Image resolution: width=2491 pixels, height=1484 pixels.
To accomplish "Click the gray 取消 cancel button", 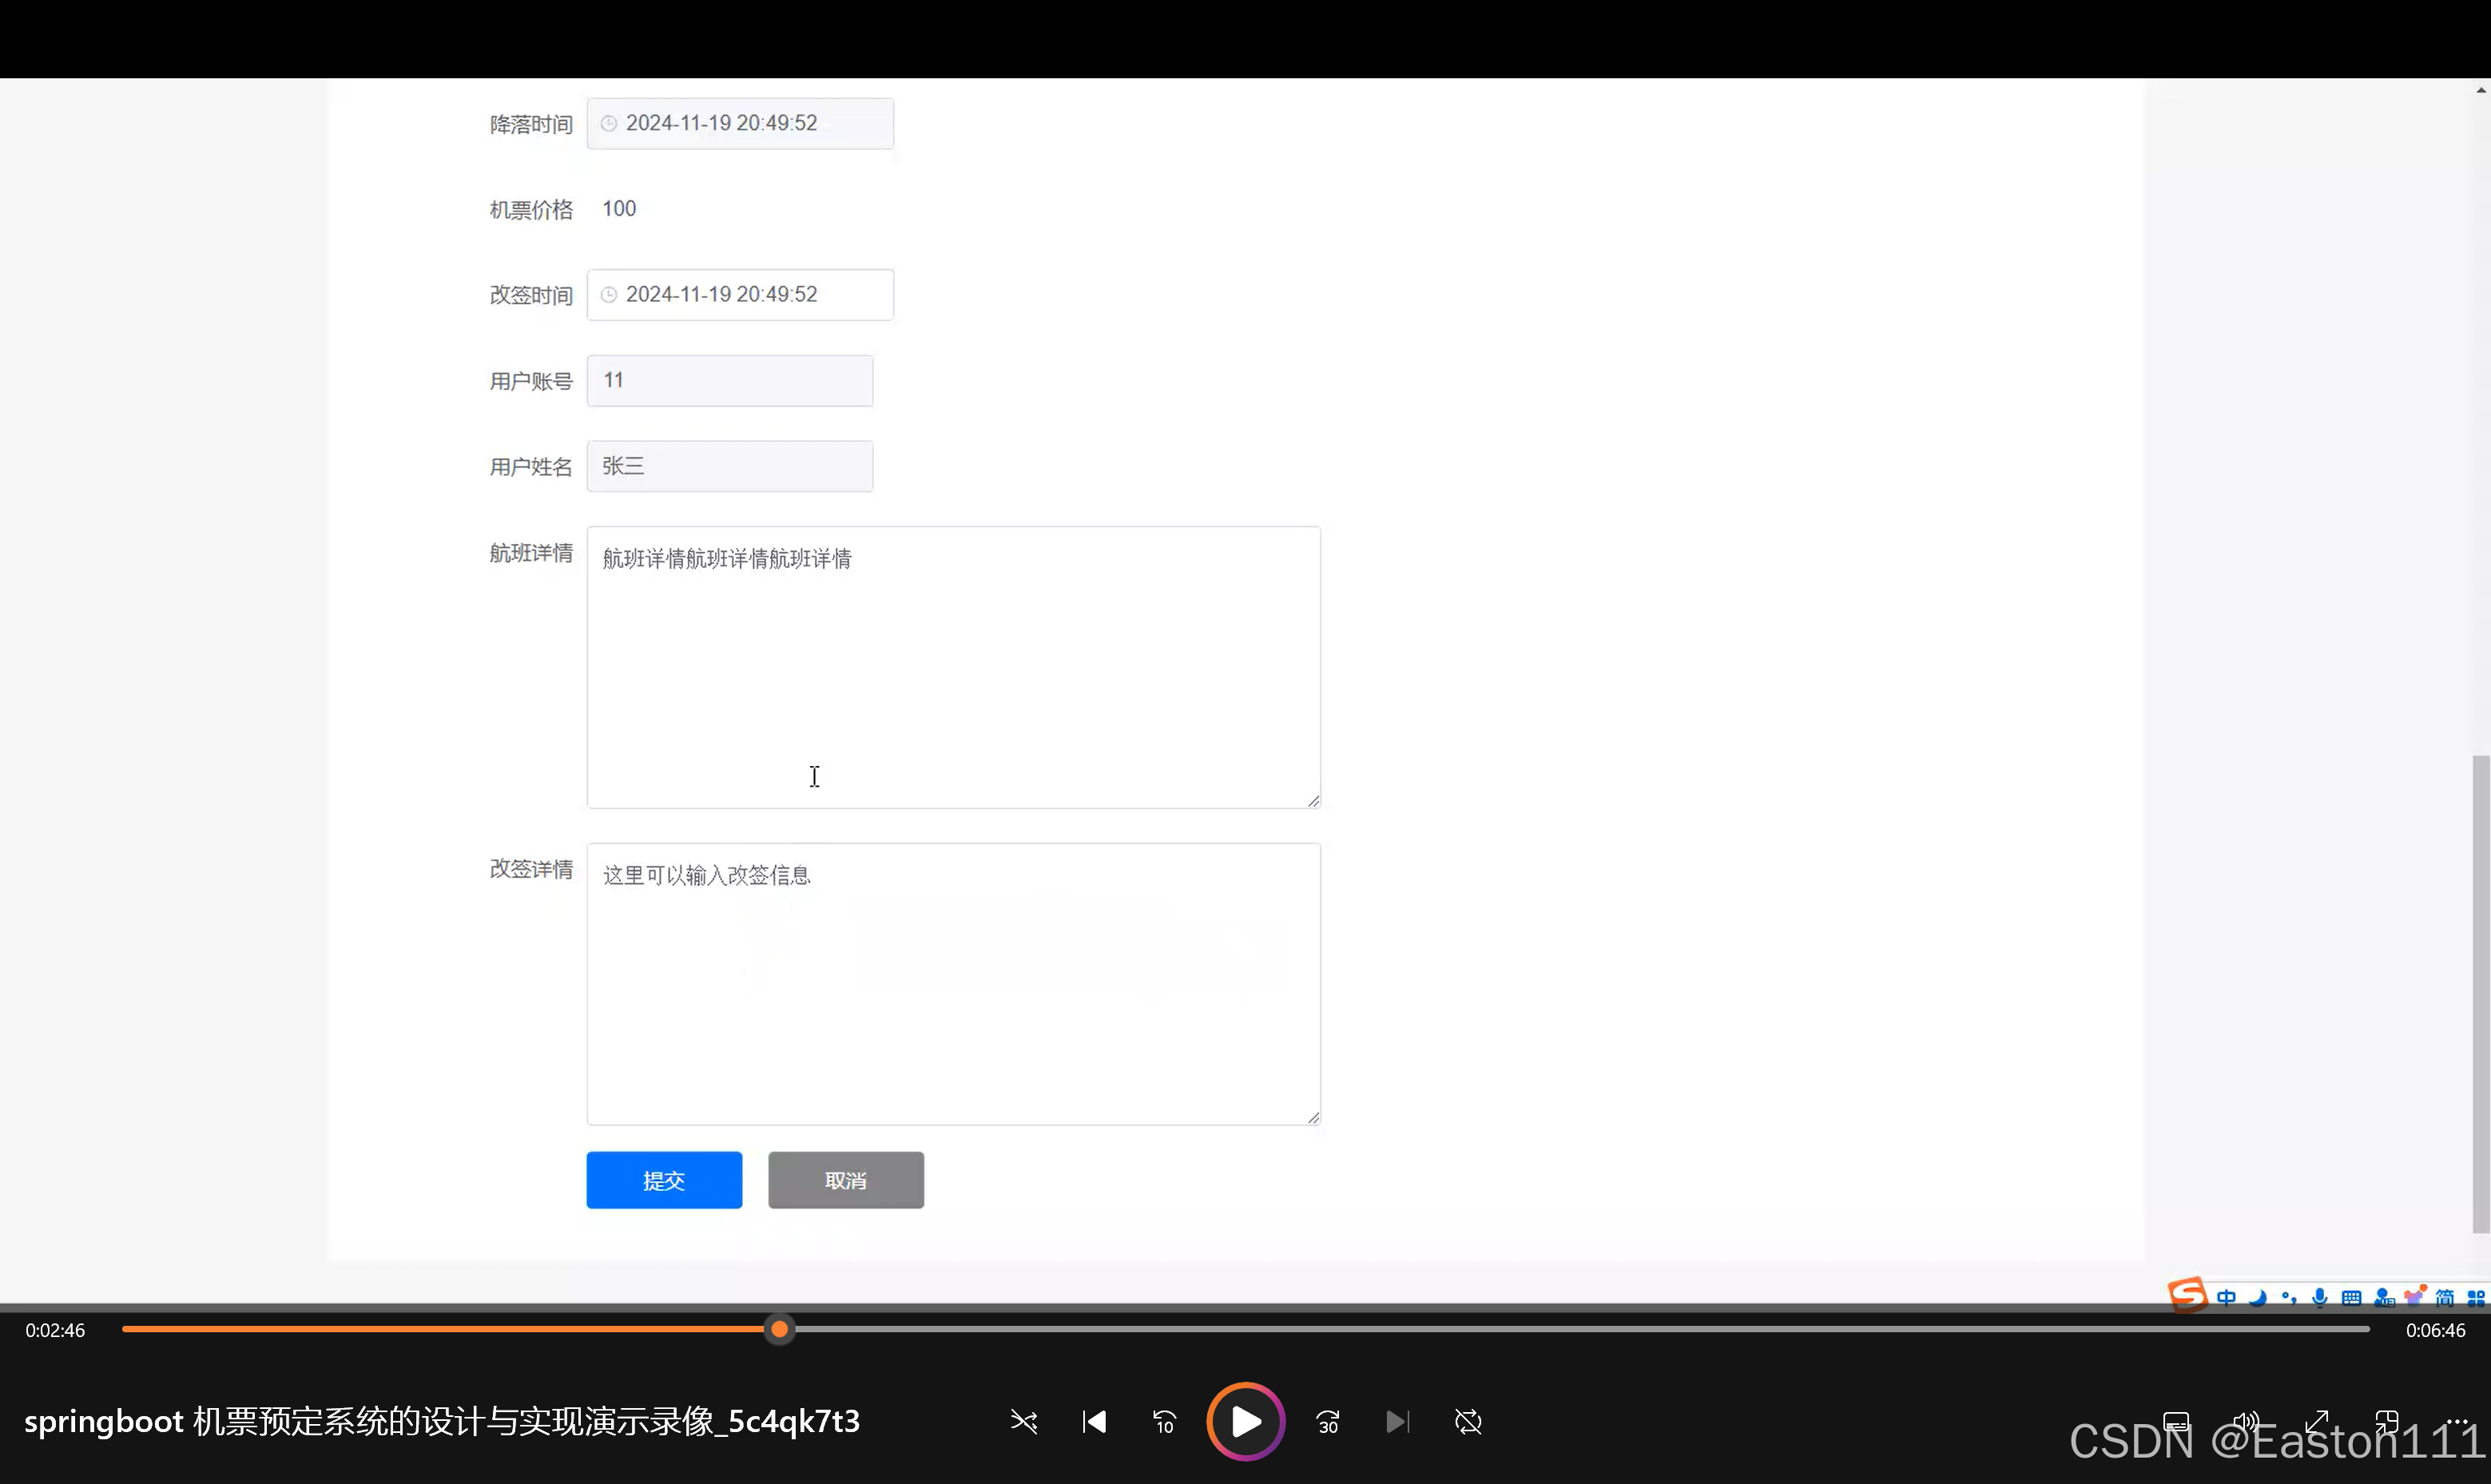I will [x=846, y=1180].
